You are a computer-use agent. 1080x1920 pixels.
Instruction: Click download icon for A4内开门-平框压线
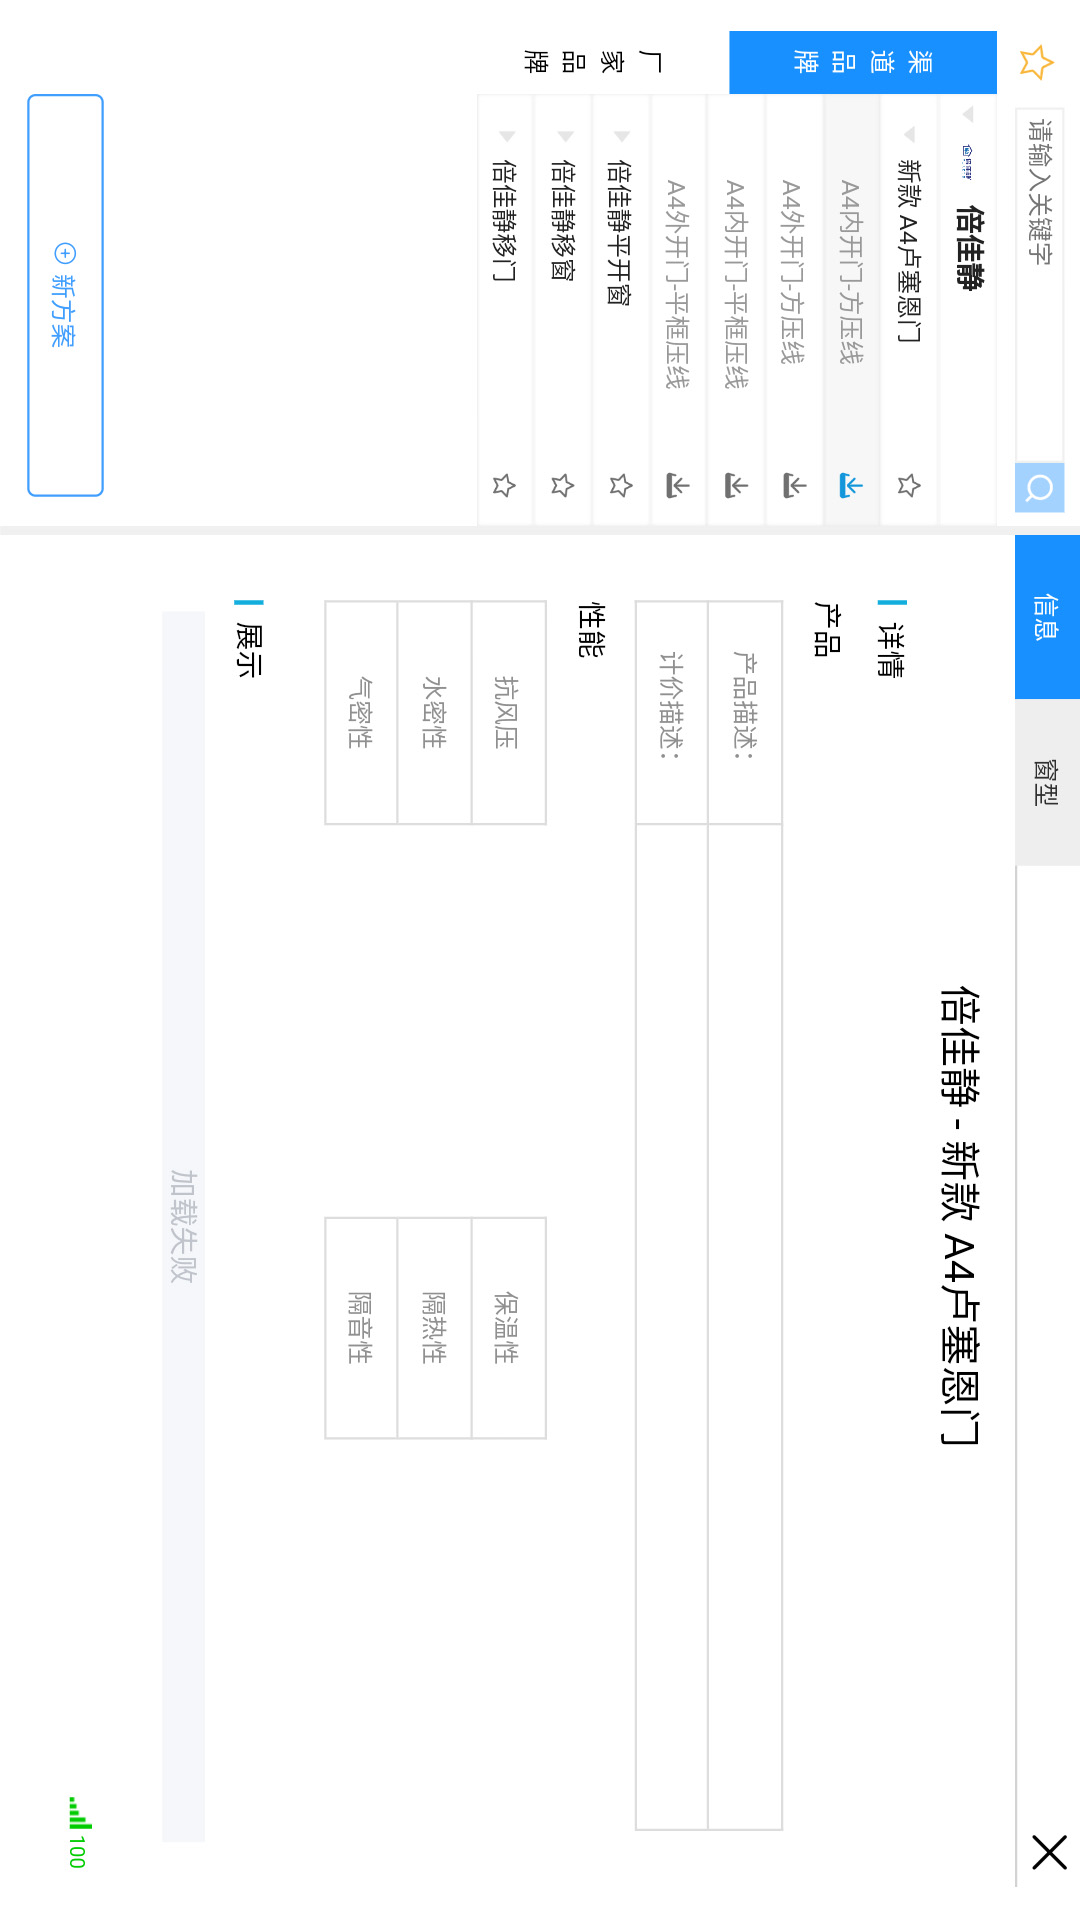coord(736,486)
